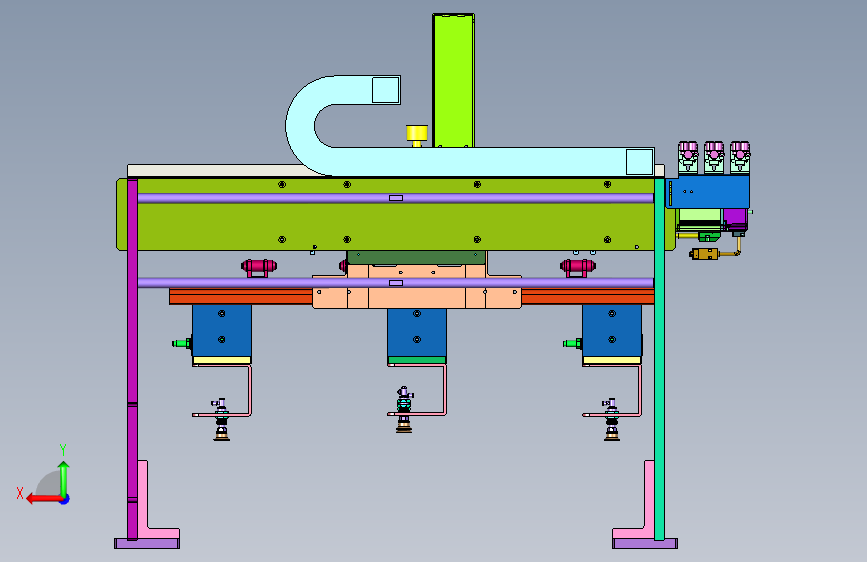Pick the leftmost solenoid valve on the manifold
The height and width of the screenshot is (562, 867).
tap(688, 157)
